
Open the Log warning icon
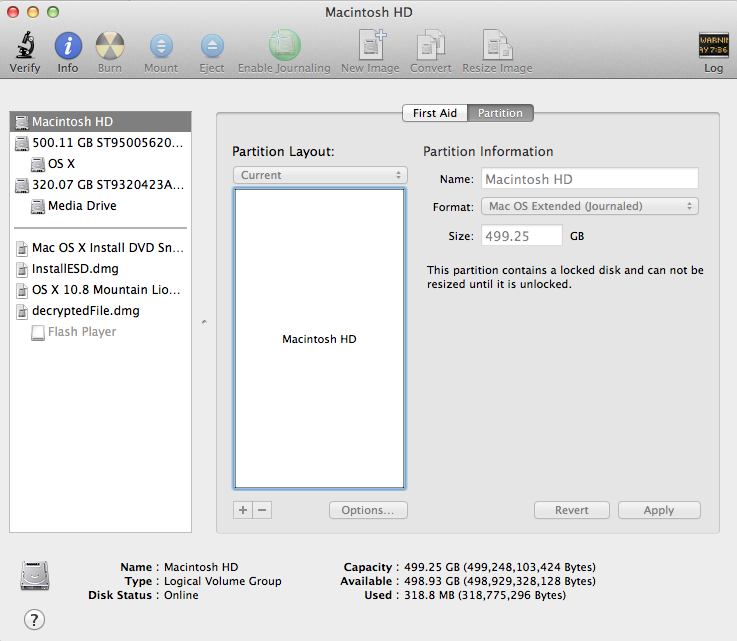[713, 46]
